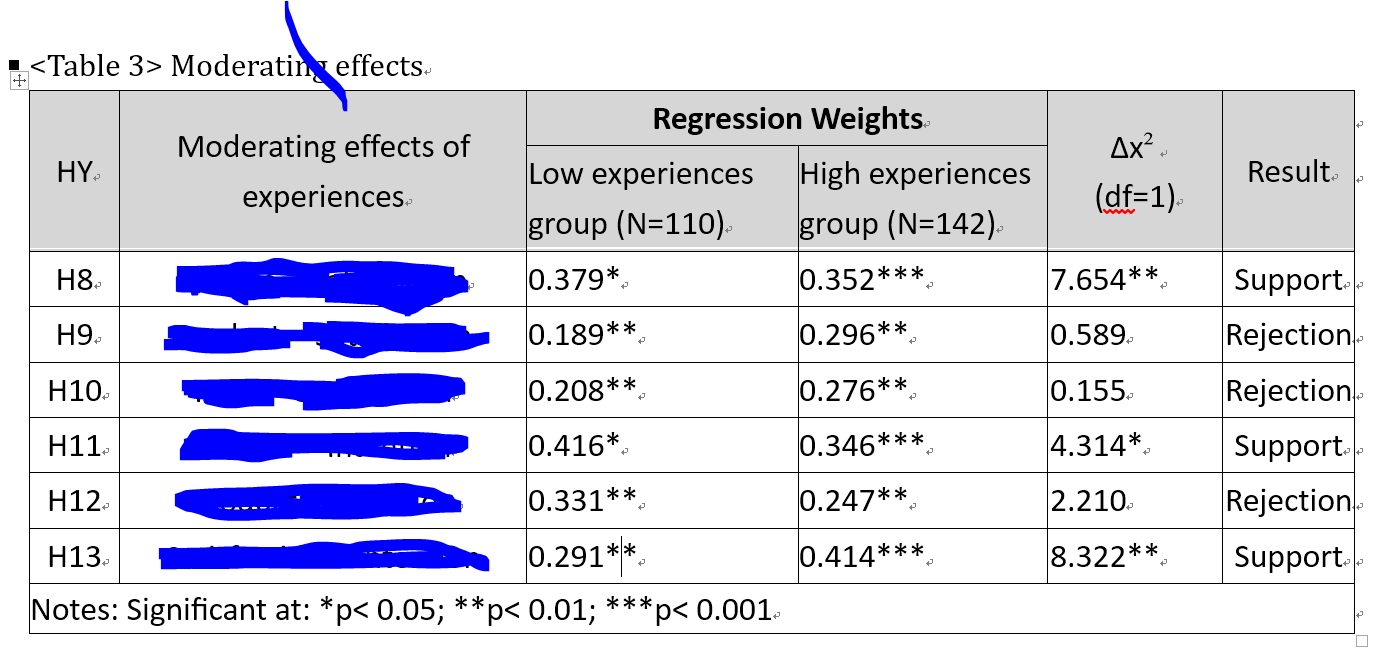The width and height of the screenshot is (1384, 658).
Task: Click the 0.414*** cell in row H13
Action: (x=861, y=556)
